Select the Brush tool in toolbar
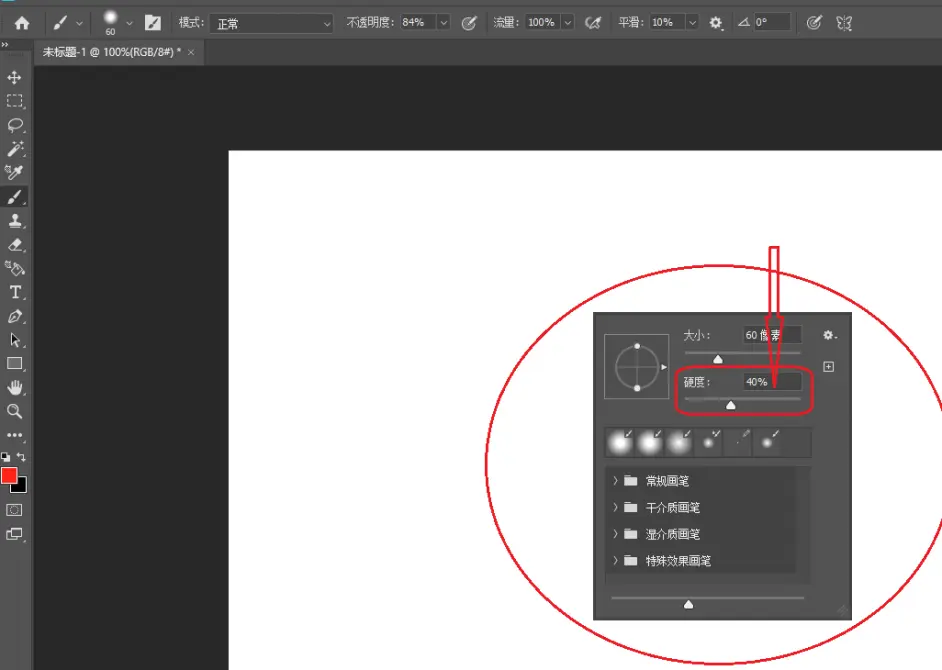 pos(14,196)
